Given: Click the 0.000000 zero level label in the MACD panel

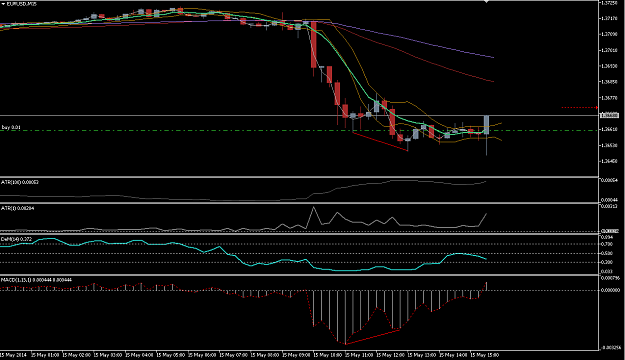Looking at the screenshot, I should coord(610,290).
